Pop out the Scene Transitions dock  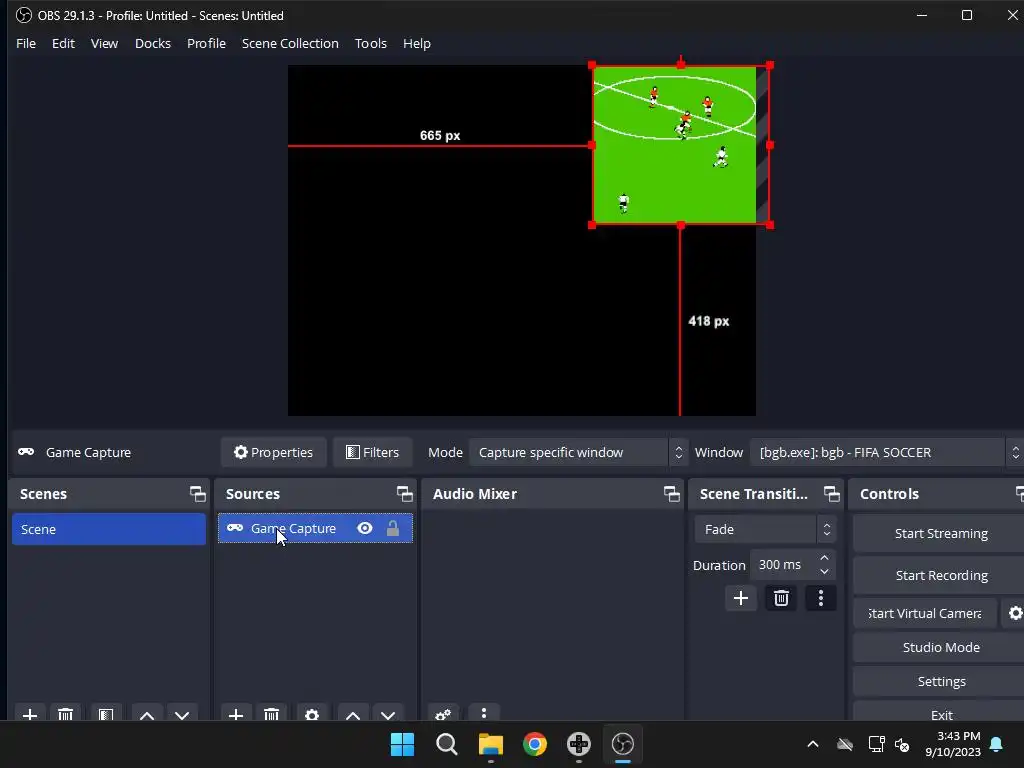point(831,494)
